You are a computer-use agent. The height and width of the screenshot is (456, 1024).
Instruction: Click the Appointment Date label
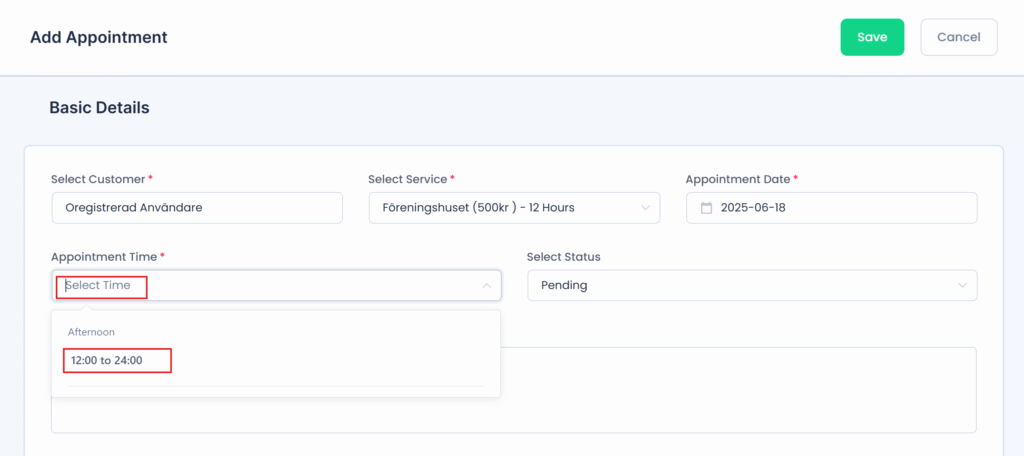[x=738, y=178]
